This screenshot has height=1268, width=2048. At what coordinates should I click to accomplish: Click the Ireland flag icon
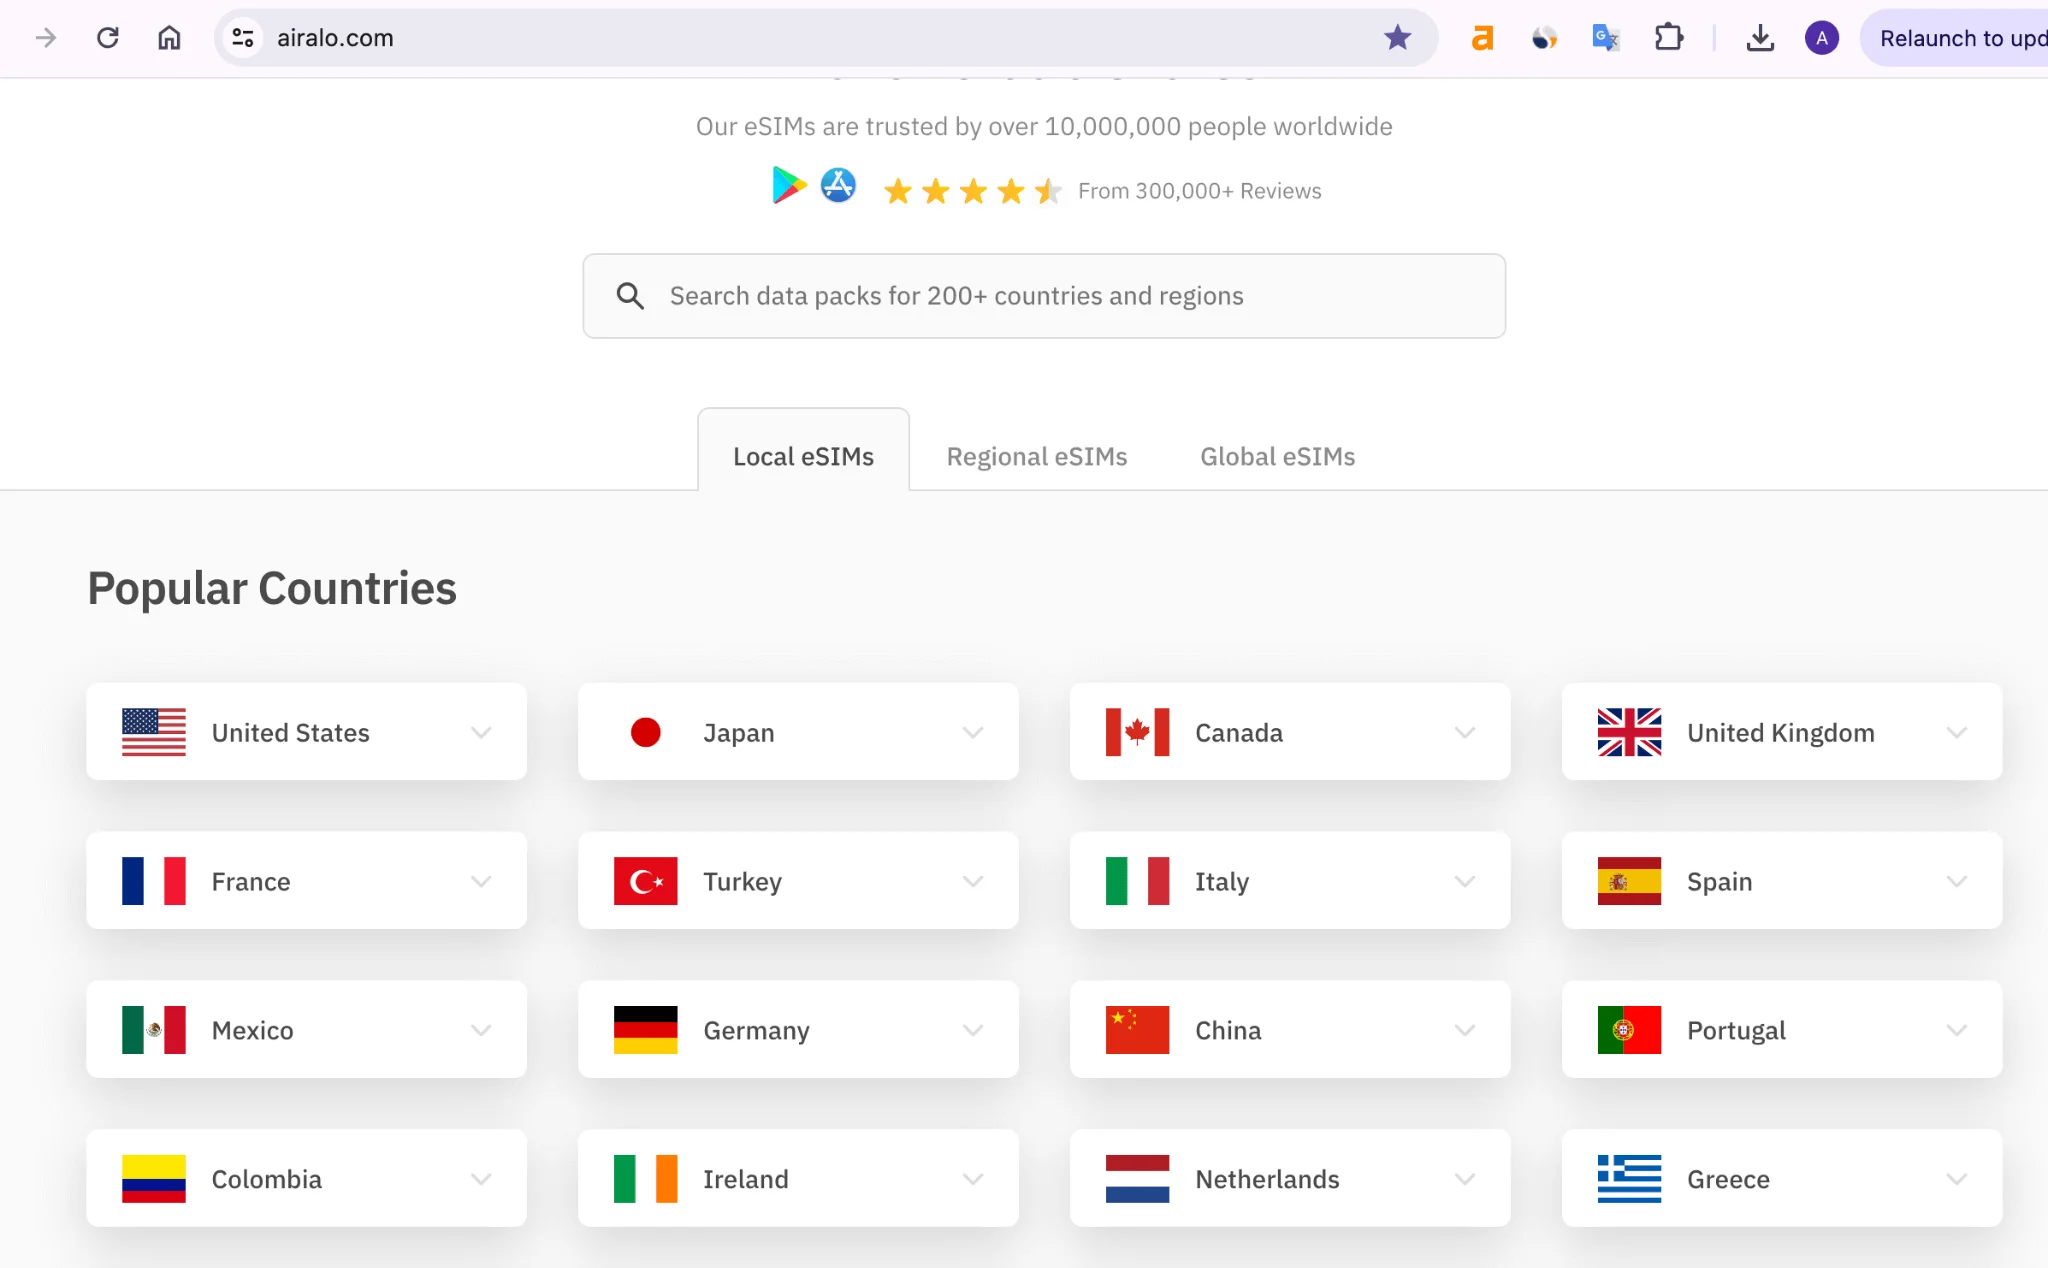(x=645, y=1179)
